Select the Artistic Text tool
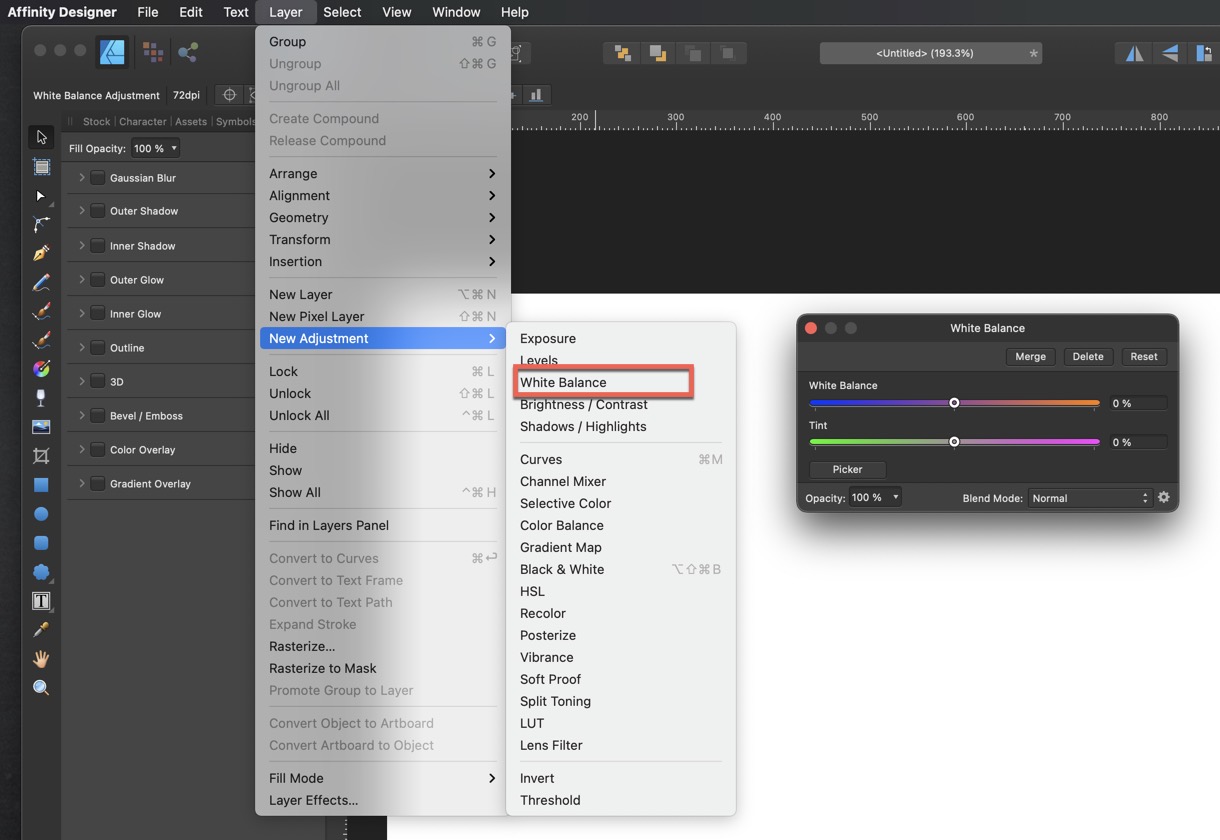This screenshot has width=1220, height=840. (x=41, y=601)
